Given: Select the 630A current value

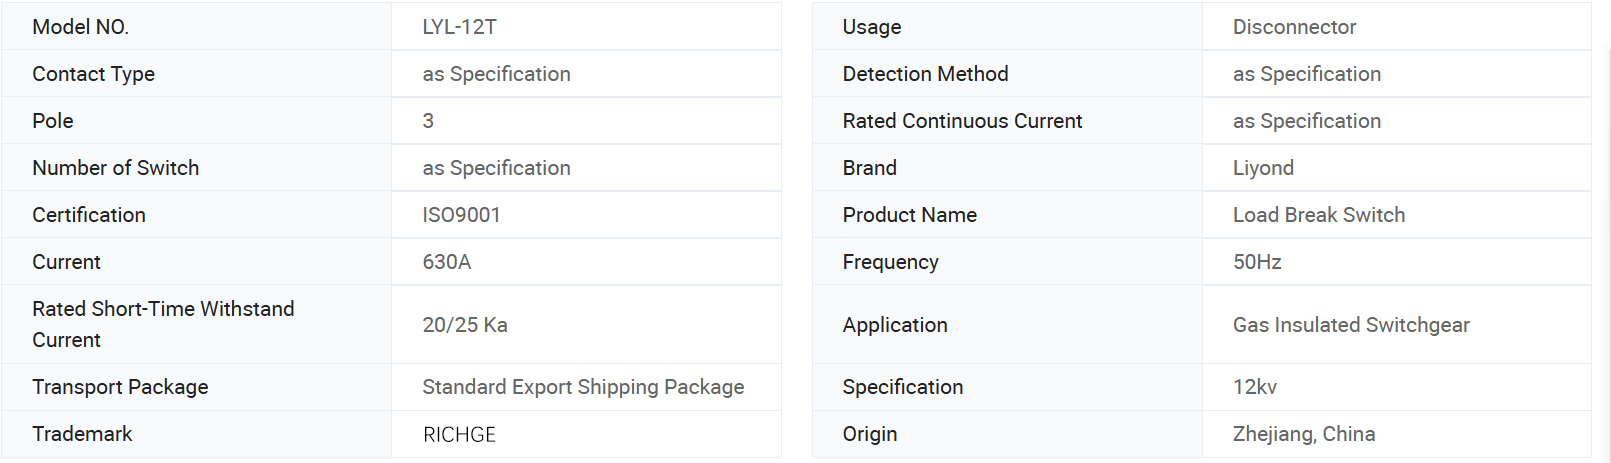Looking at the screenshot, I should pyautogui.click(x=446, y=262).
